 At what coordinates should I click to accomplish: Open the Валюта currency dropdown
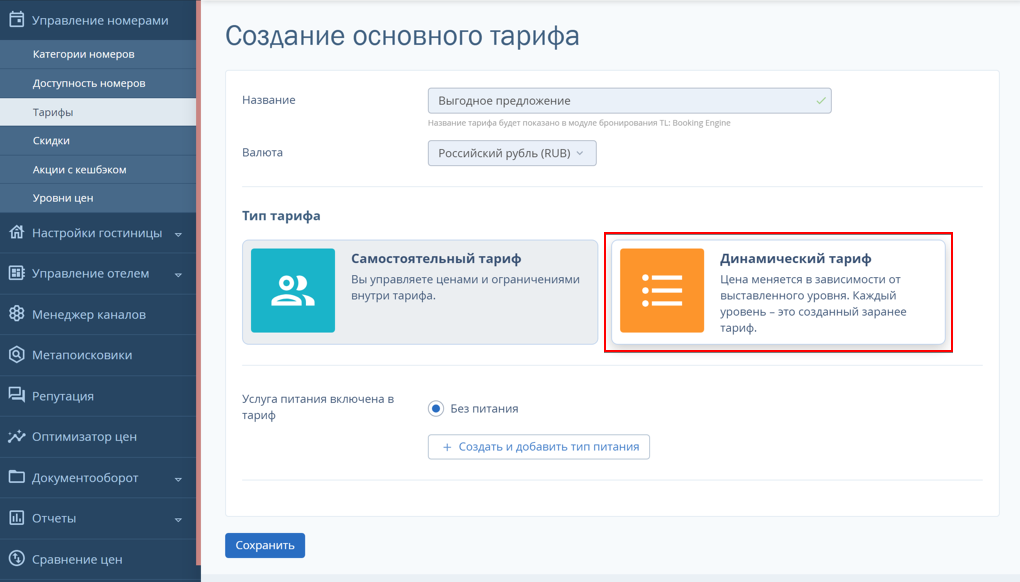(512, 153)
